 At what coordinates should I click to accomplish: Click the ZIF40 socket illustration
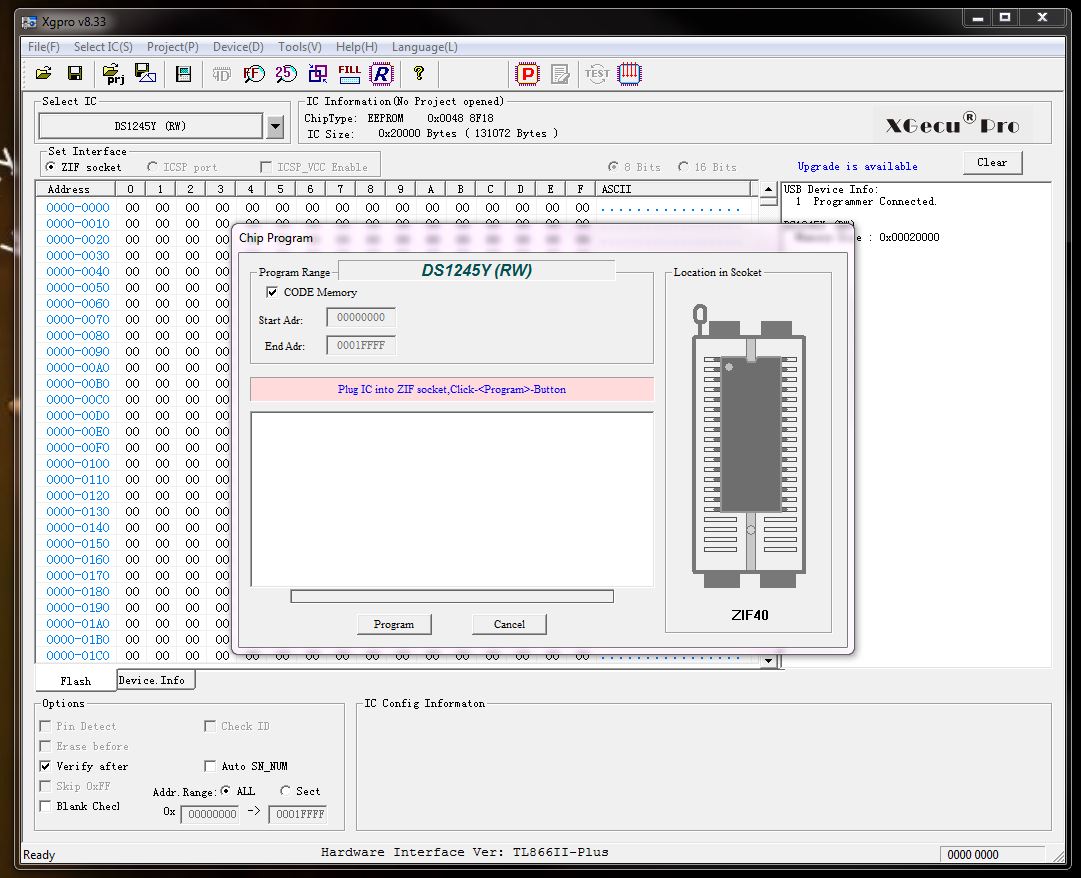(749, 446)
